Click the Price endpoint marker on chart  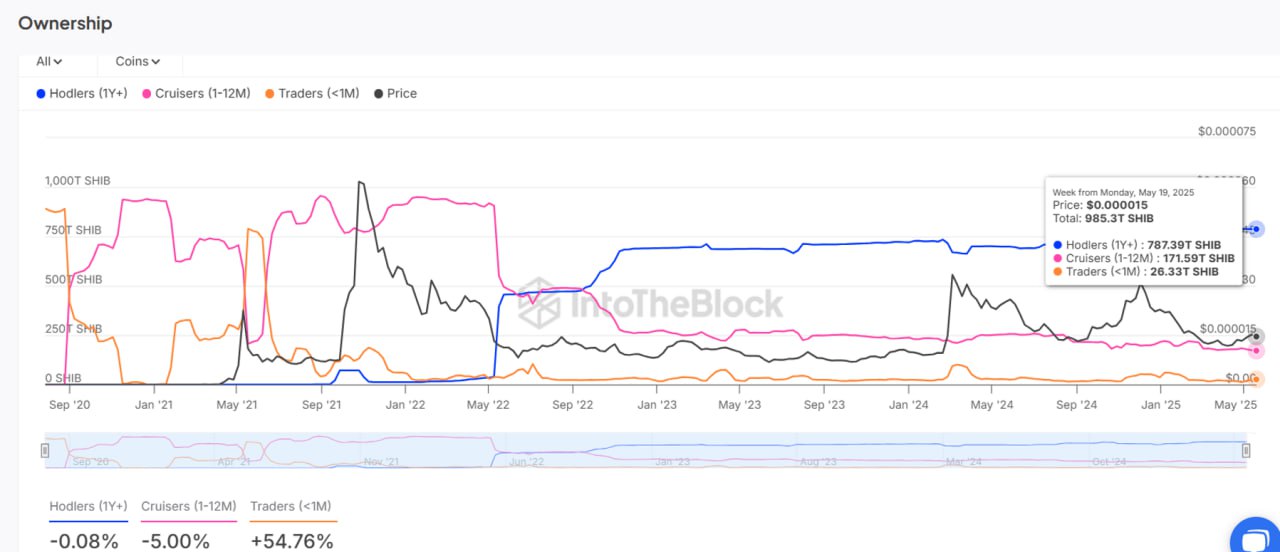point(1257,336)
